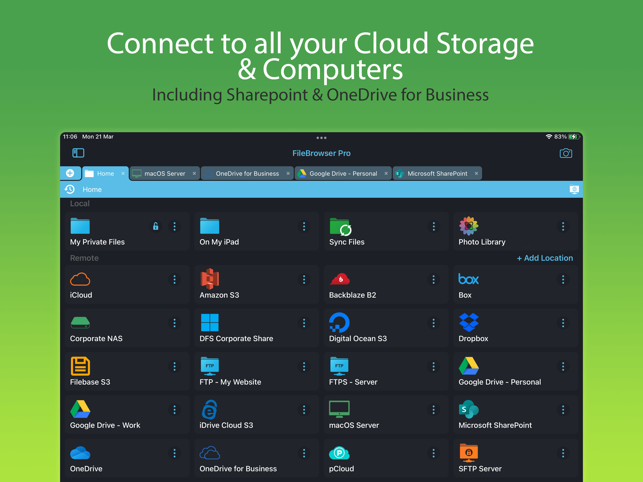Open Google Drive - Work location

[x=127, y=415]
